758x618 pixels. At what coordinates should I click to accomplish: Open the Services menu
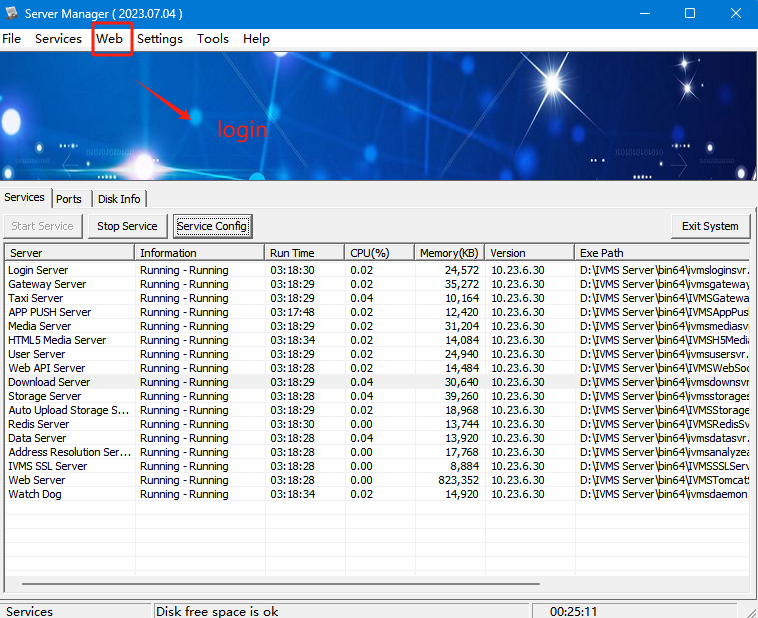[58, 39]
